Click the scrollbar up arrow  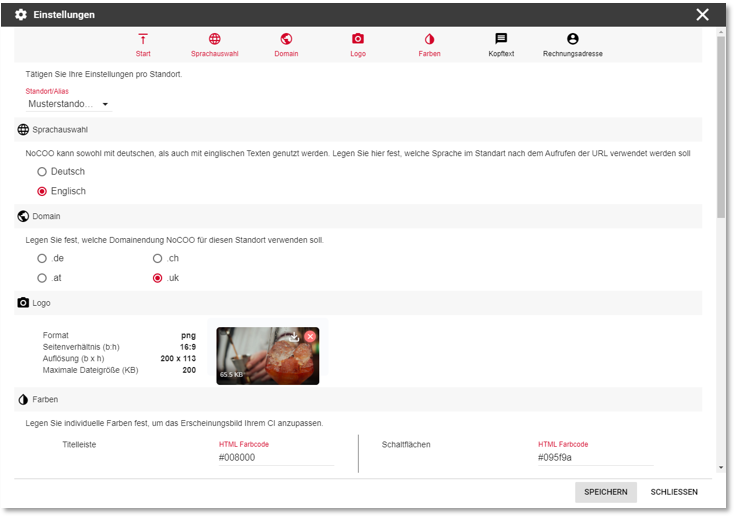click(721, 32)
